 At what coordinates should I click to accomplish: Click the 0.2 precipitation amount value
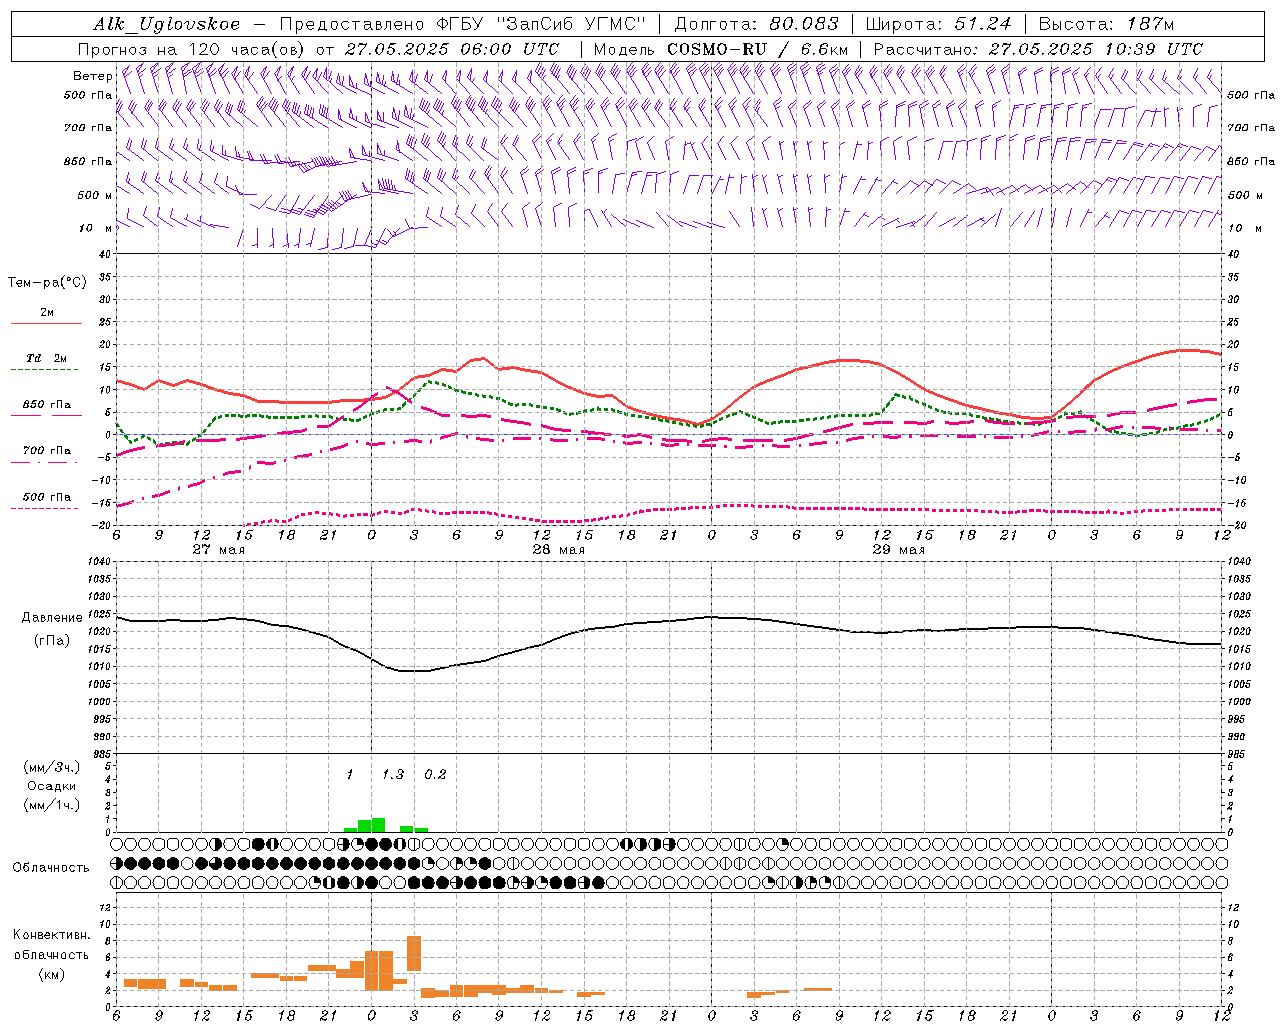pyautogui.click(x=435, y=775)
